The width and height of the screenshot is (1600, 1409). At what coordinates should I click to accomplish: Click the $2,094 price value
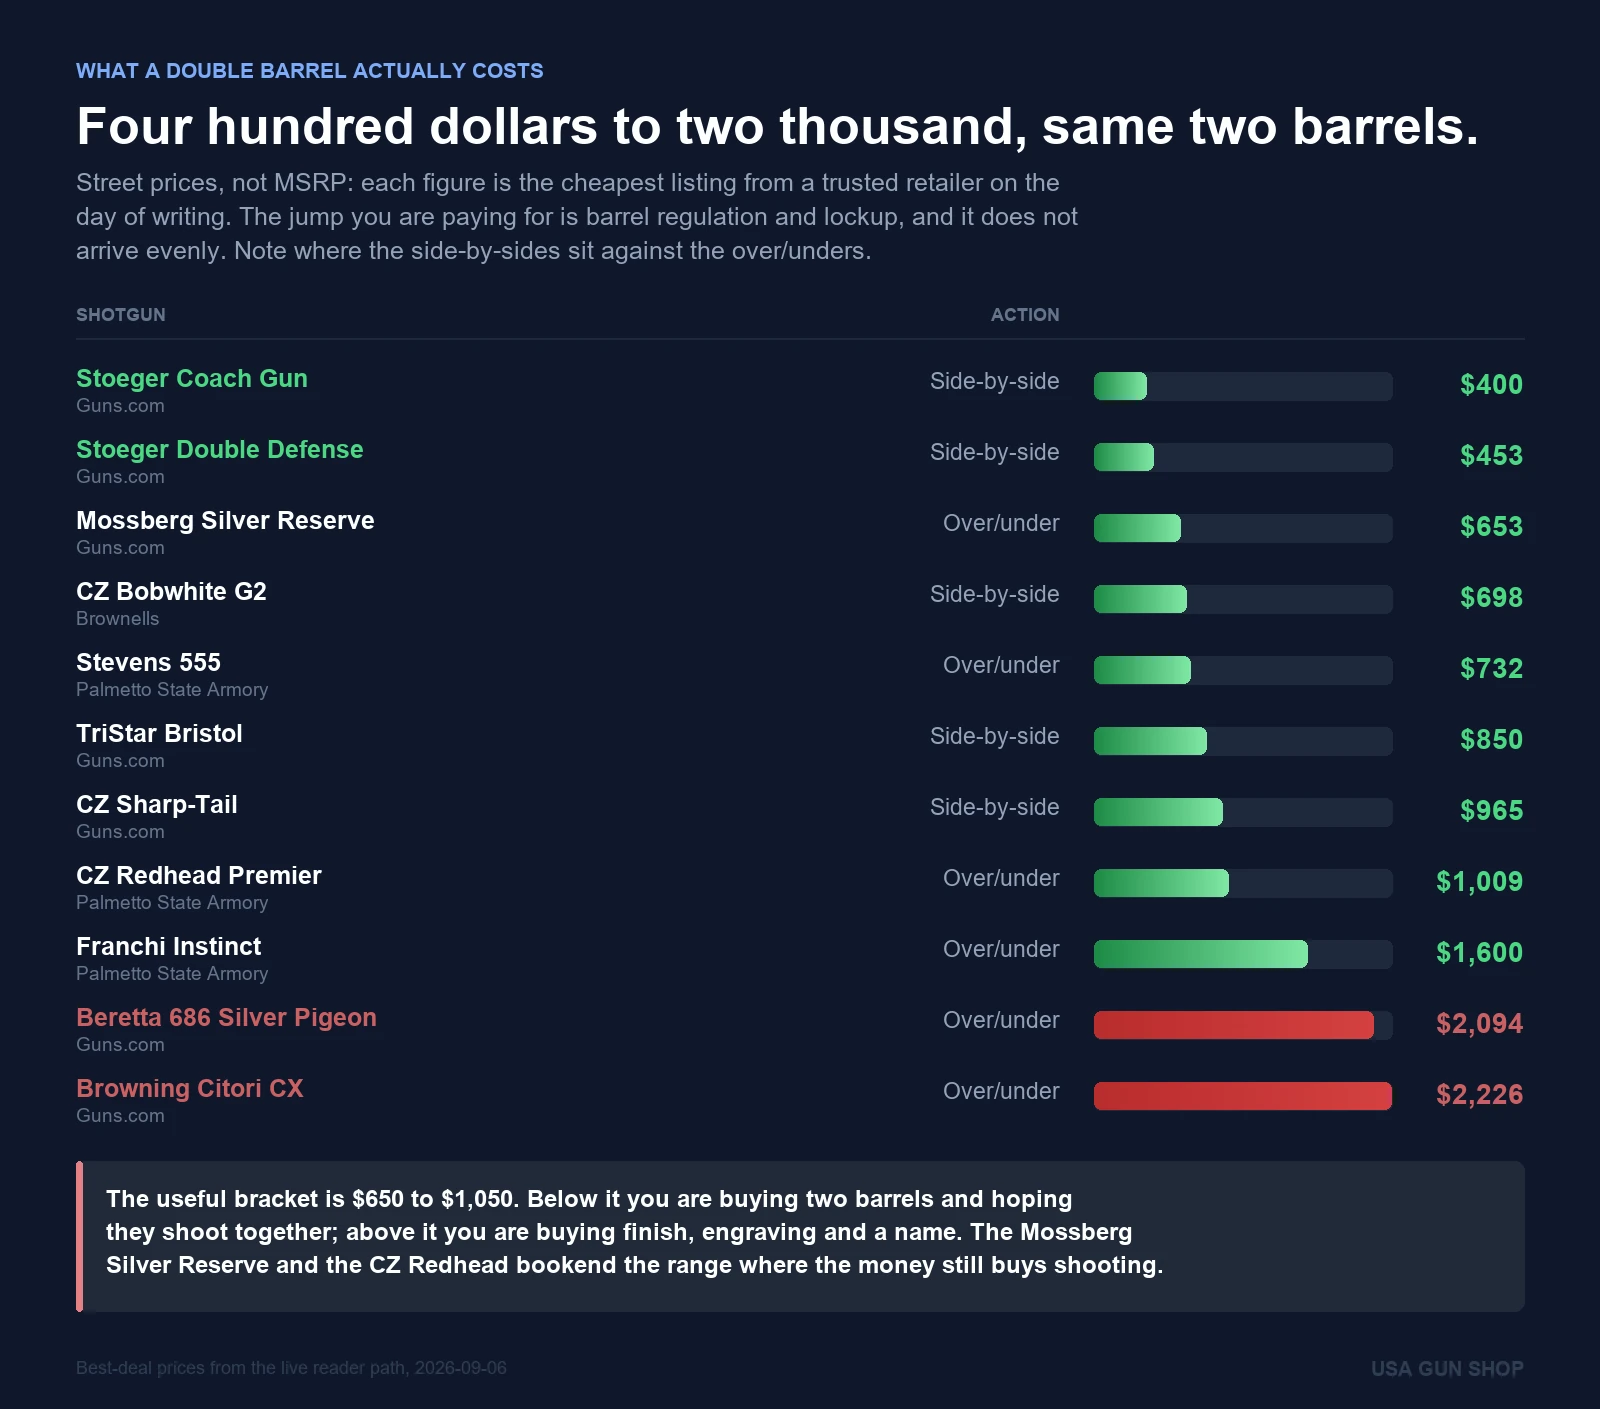pyautogui.click(x=1479, y=1024)
